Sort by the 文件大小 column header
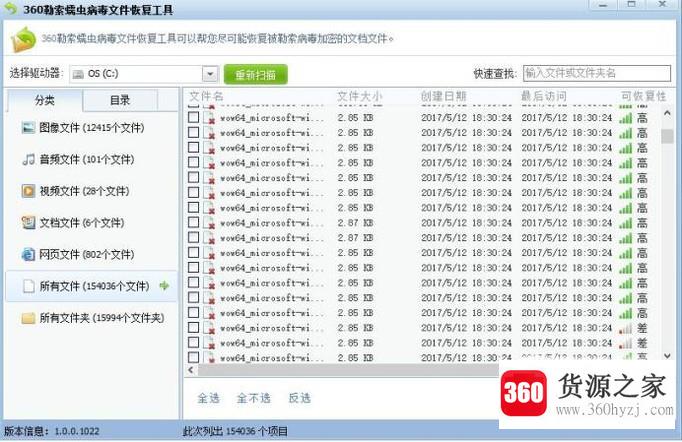This screenshot has width=682, height=442. point(360,96)
